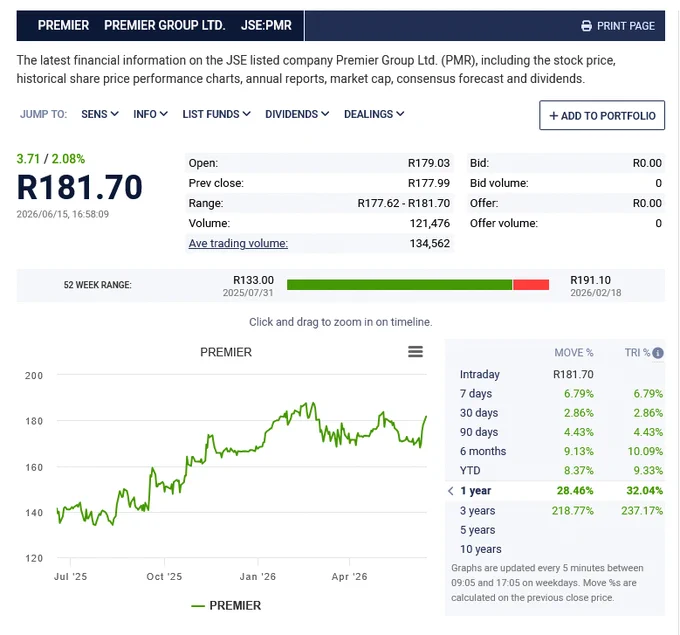
Task: Click the 6 months TRI value 10.09%
Action: coord(645,451)
